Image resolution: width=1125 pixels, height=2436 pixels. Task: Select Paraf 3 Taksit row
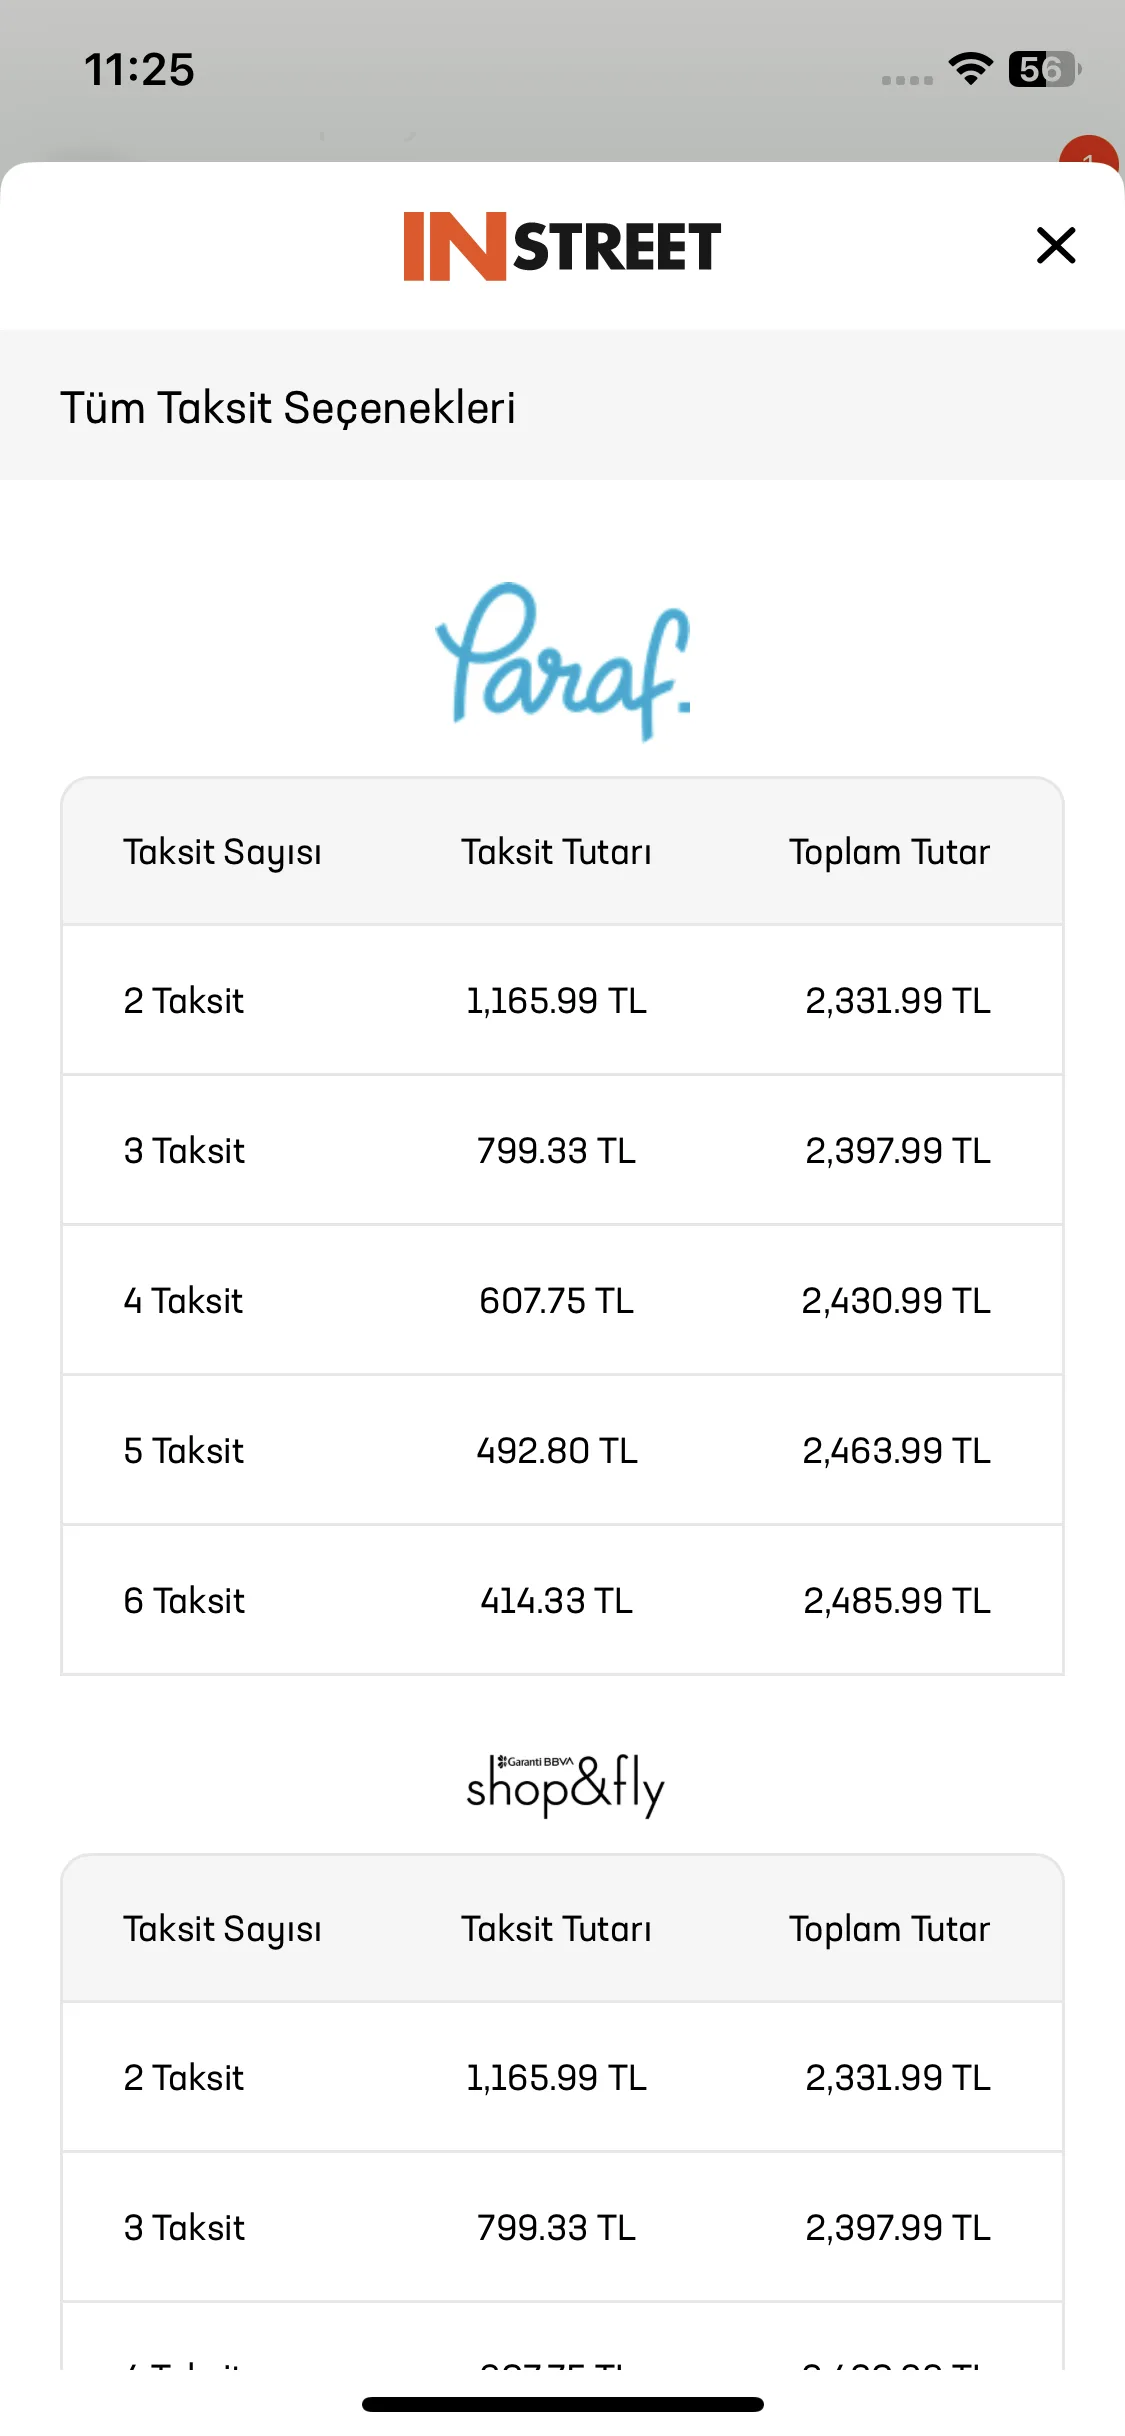562,1150
